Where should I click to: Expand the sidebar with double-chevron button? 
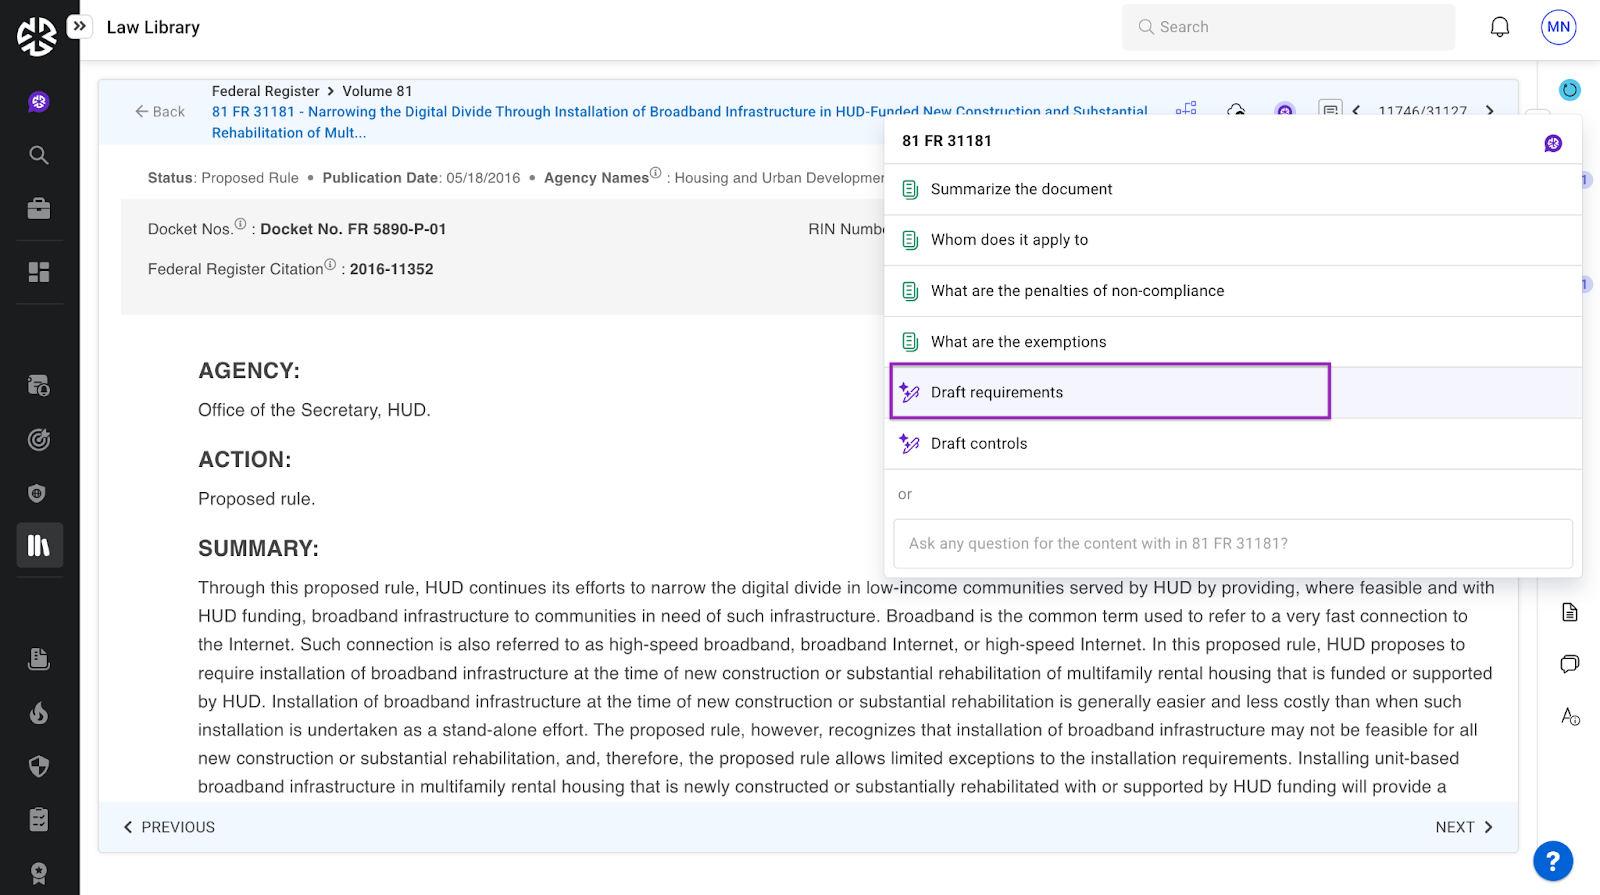(80, 26)
